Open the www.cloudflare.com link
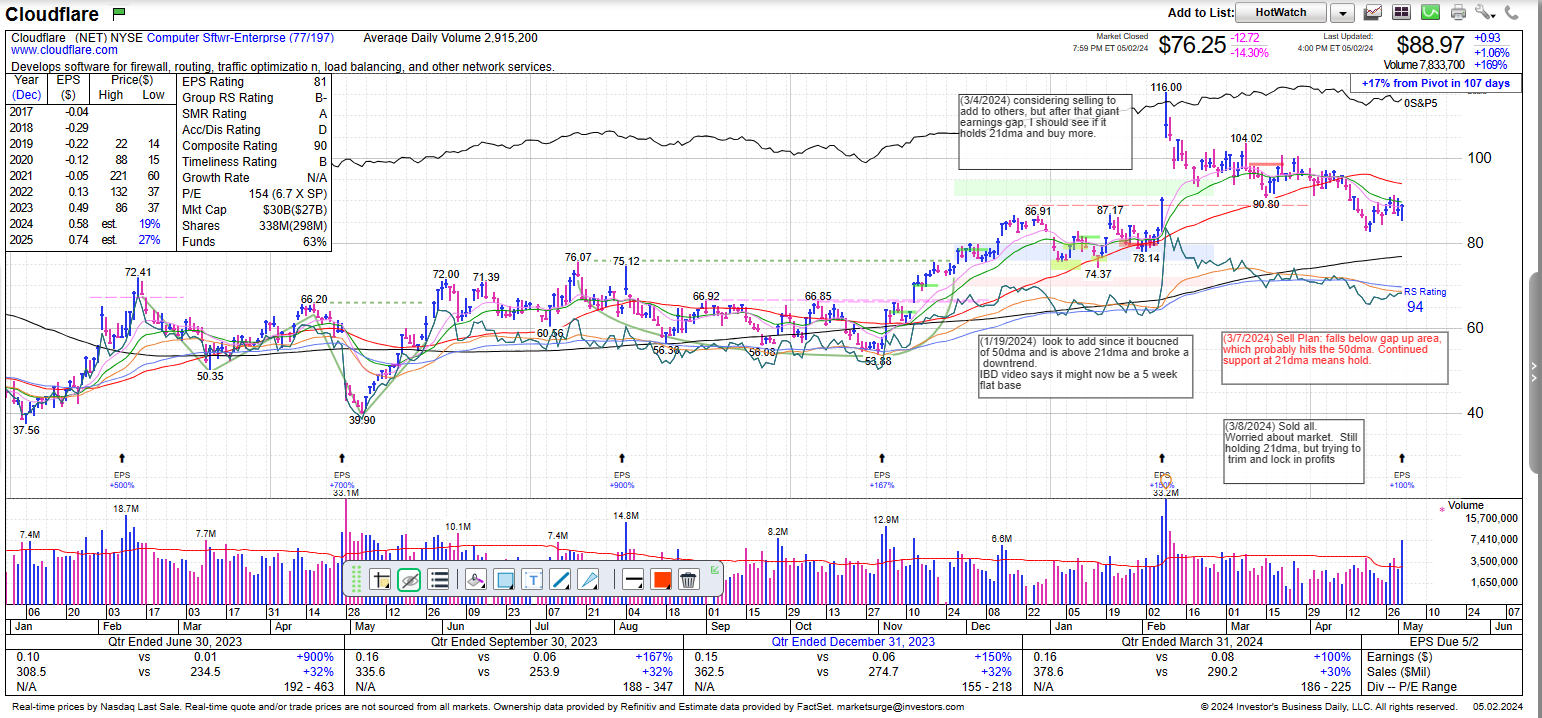 click(64, 50)
